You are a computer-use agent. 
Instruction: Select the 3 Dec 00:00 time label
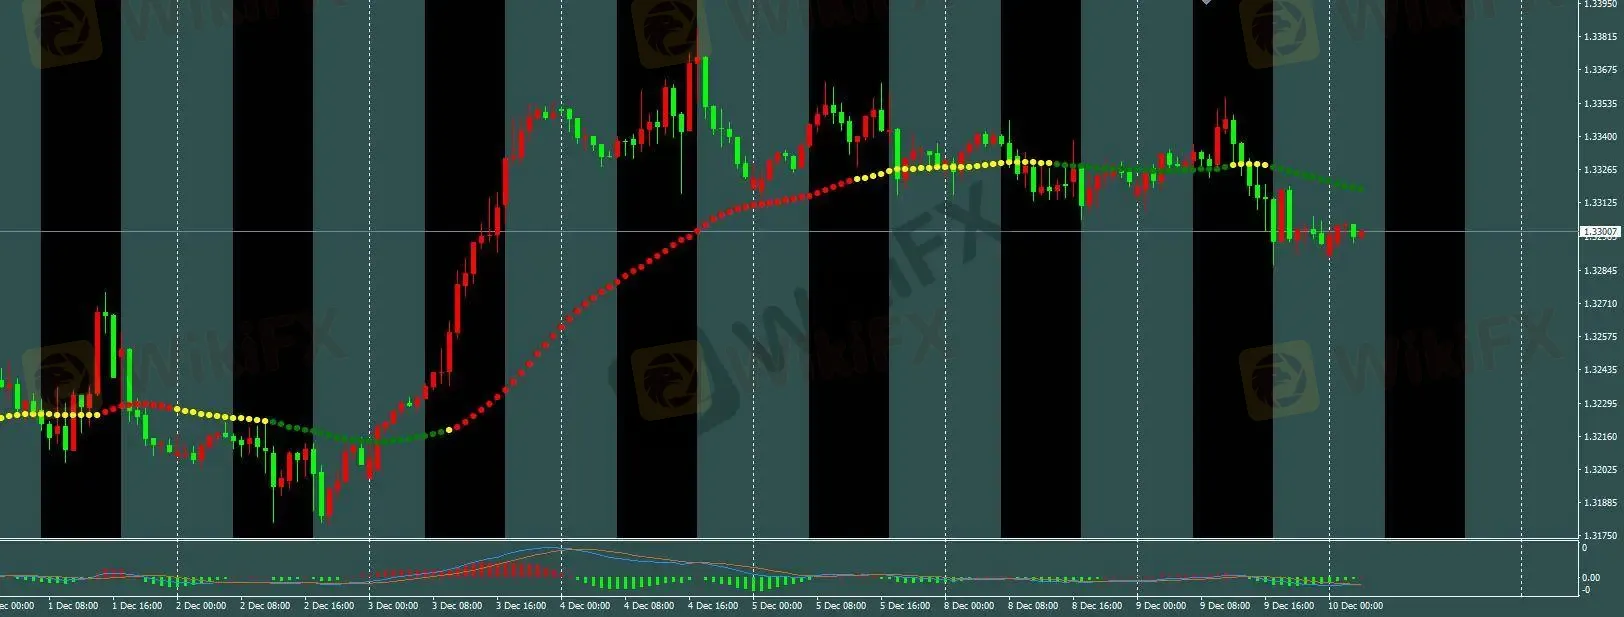(x=392, y=606)
